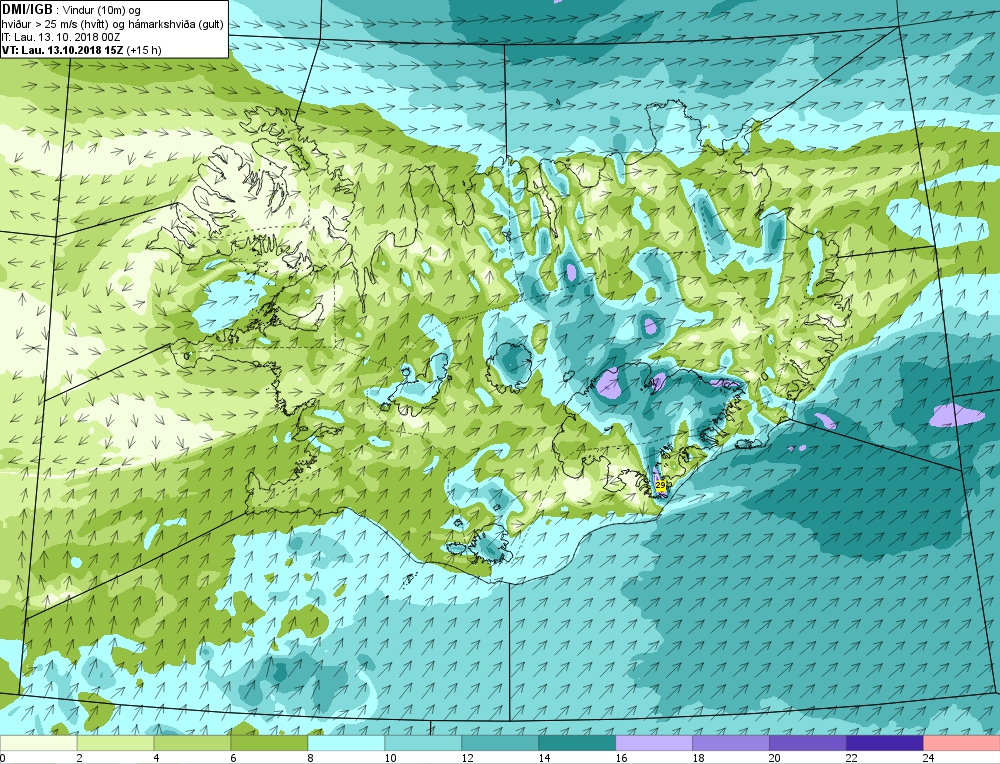This screenshot has width=1000, height=764.
Task: Click the 22–24 m/s dark indigo swatch
Action: [x=885, y=743]
